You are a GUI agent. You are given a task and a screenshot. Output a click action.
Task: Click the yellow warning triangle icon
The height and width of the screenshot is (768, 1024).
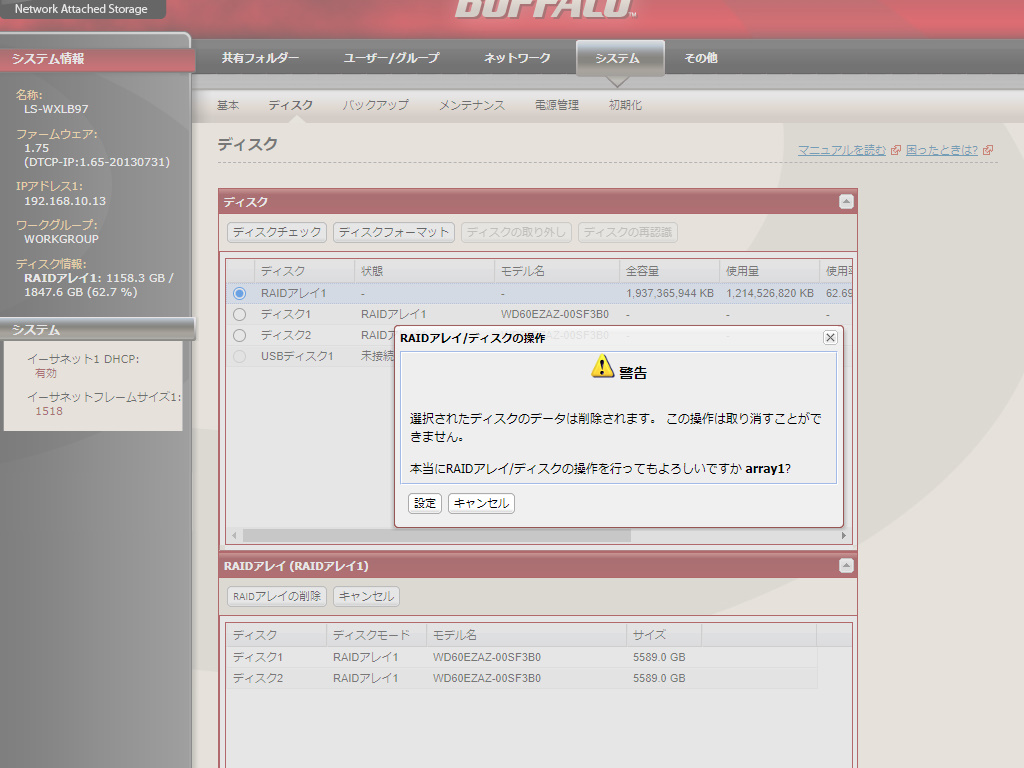[602, 367]
